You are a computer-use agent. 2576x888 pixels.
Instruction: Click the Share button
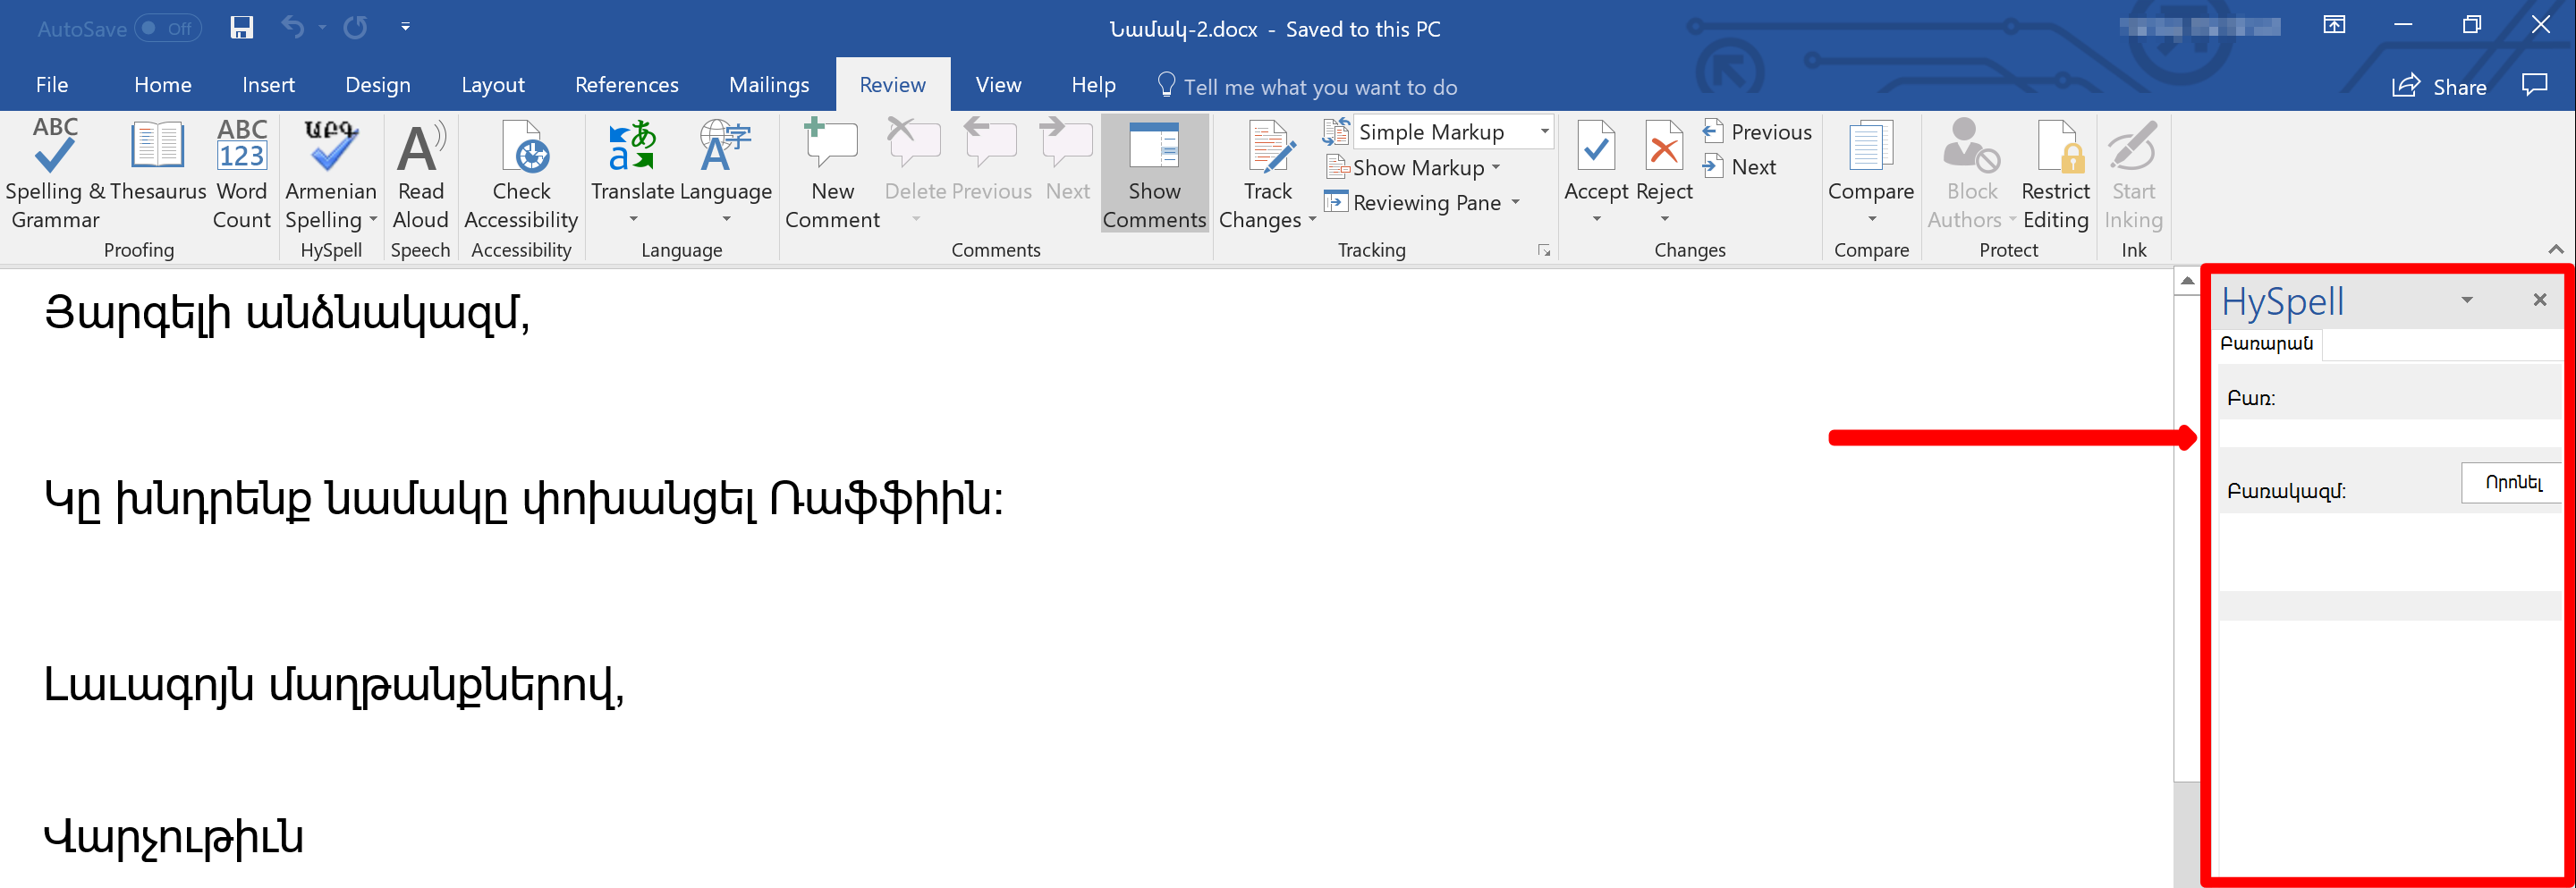tap(2440, 86)
